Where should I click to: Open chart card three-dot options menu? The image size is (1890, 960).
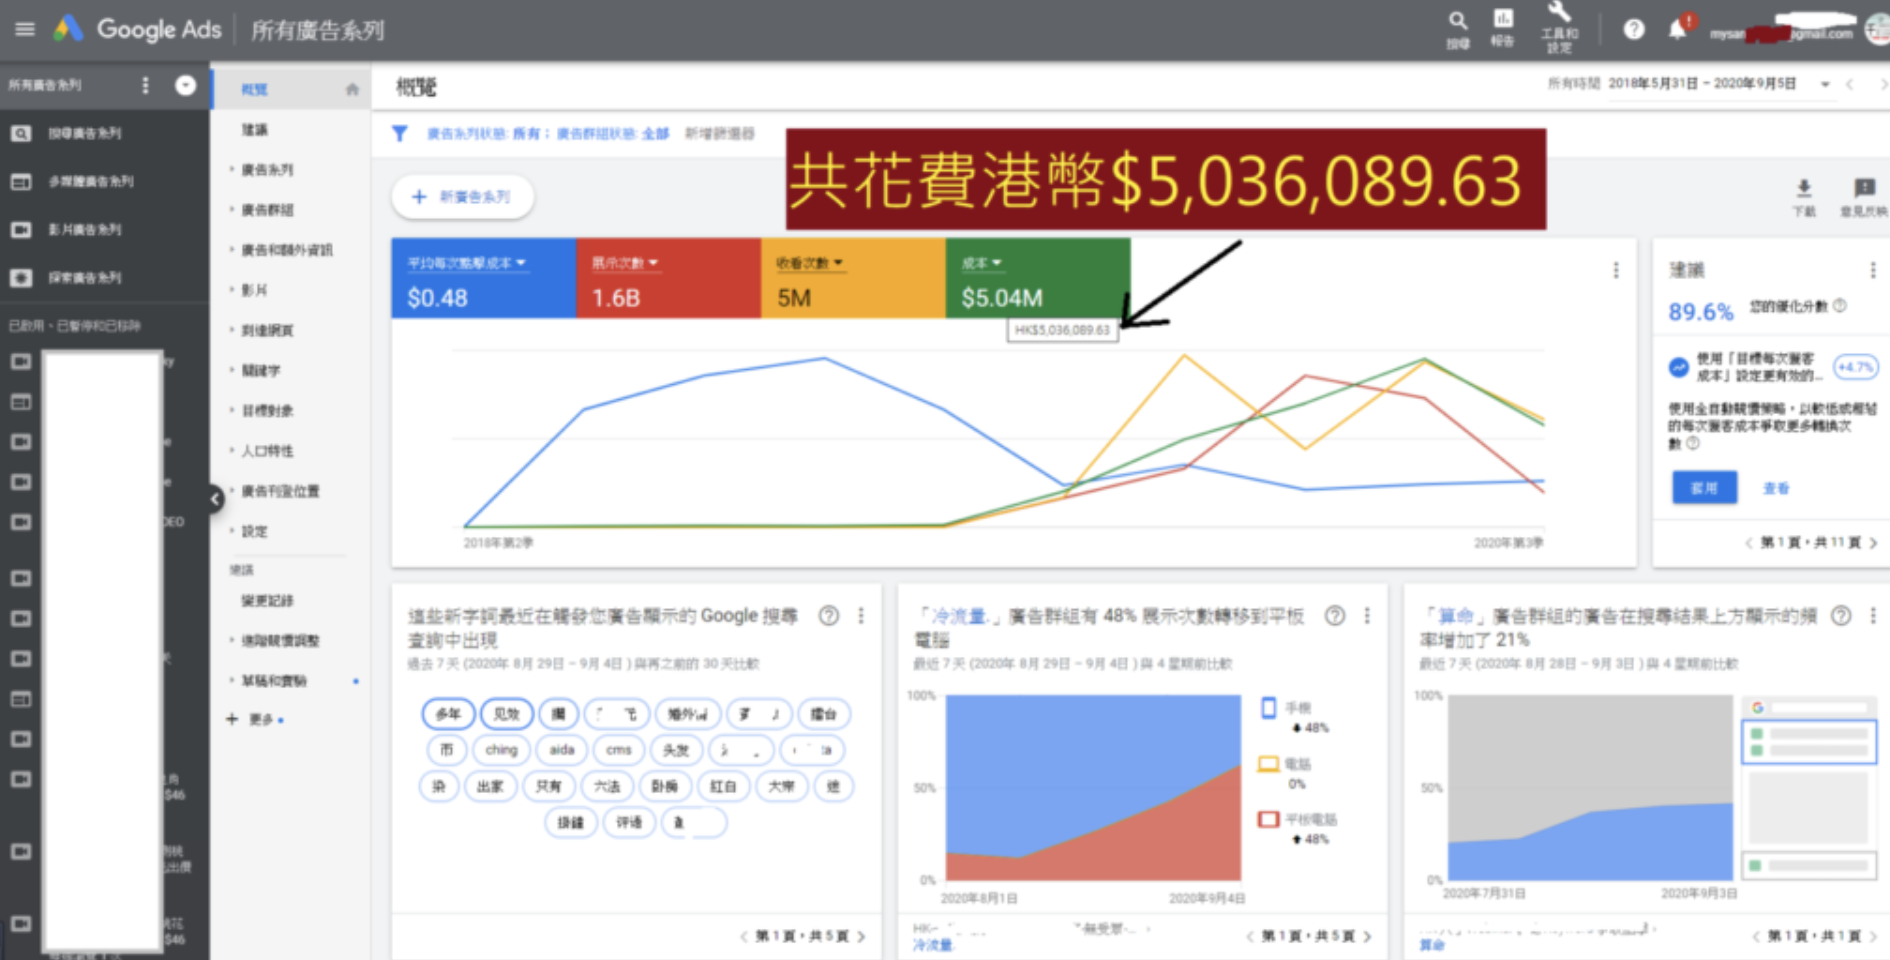pyautogui.click(x=1616, y=270)
